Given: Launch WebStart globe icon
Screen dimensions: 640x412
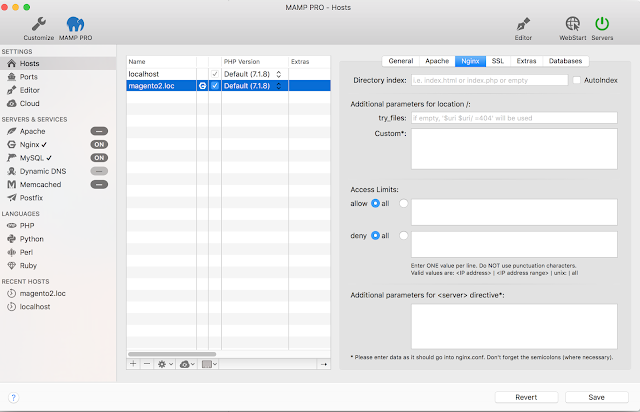Looking at the screenshot, I should (x=572, y=24).
